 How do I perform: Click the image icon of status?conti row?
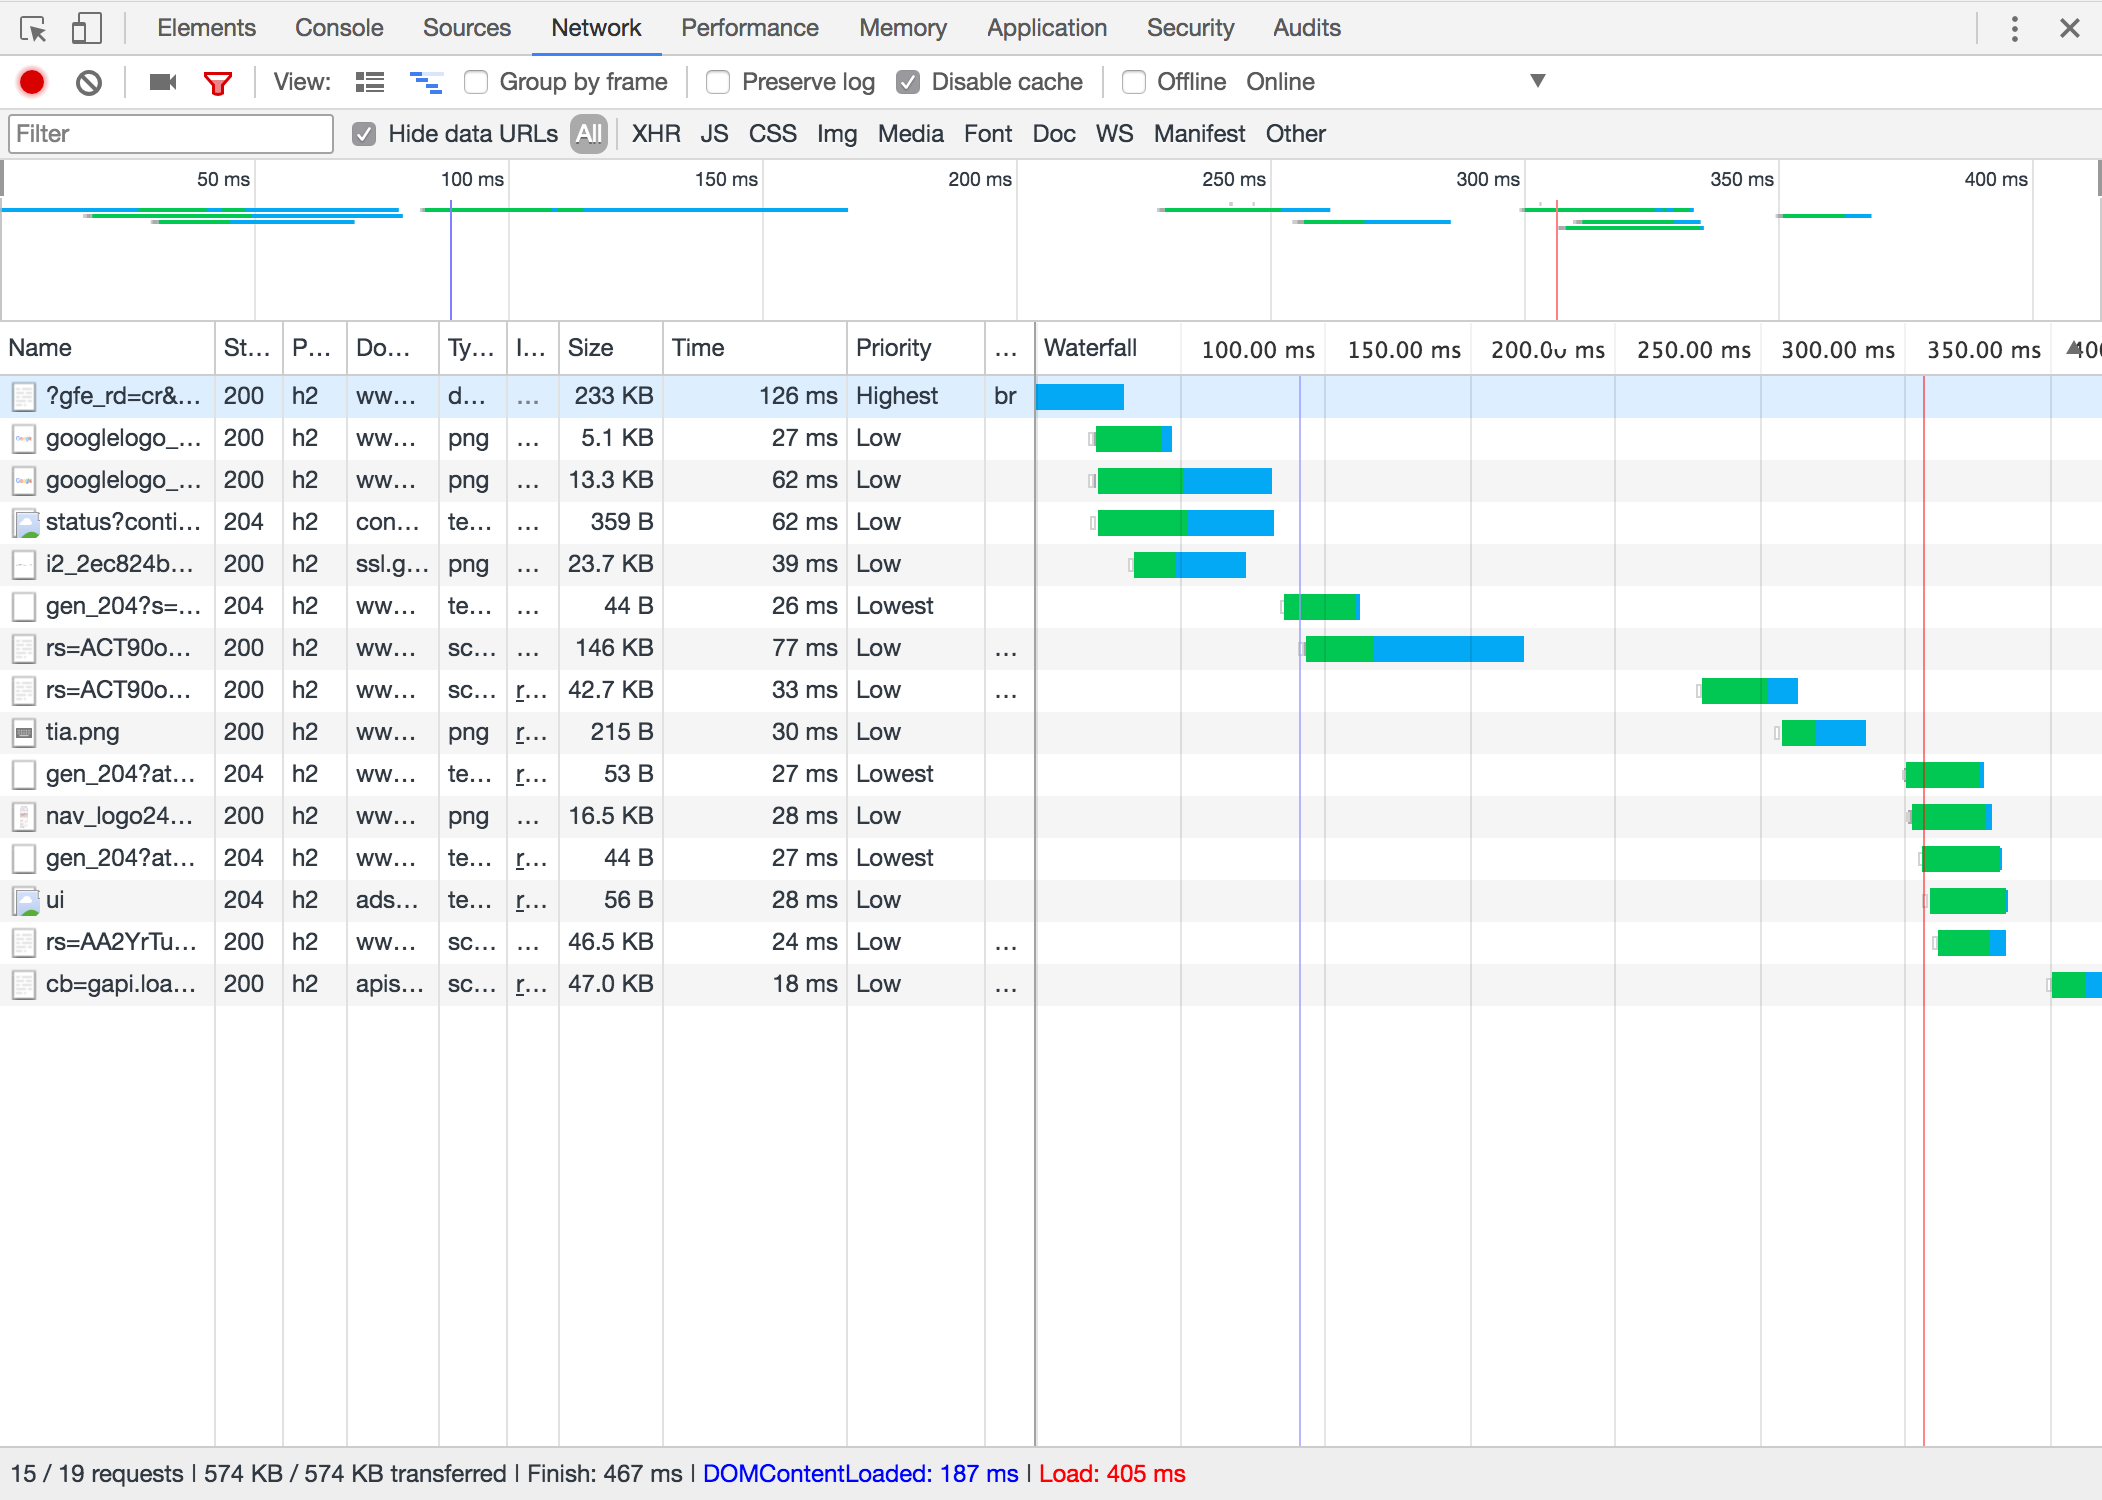pyautogui.click(x=24, y=523)
